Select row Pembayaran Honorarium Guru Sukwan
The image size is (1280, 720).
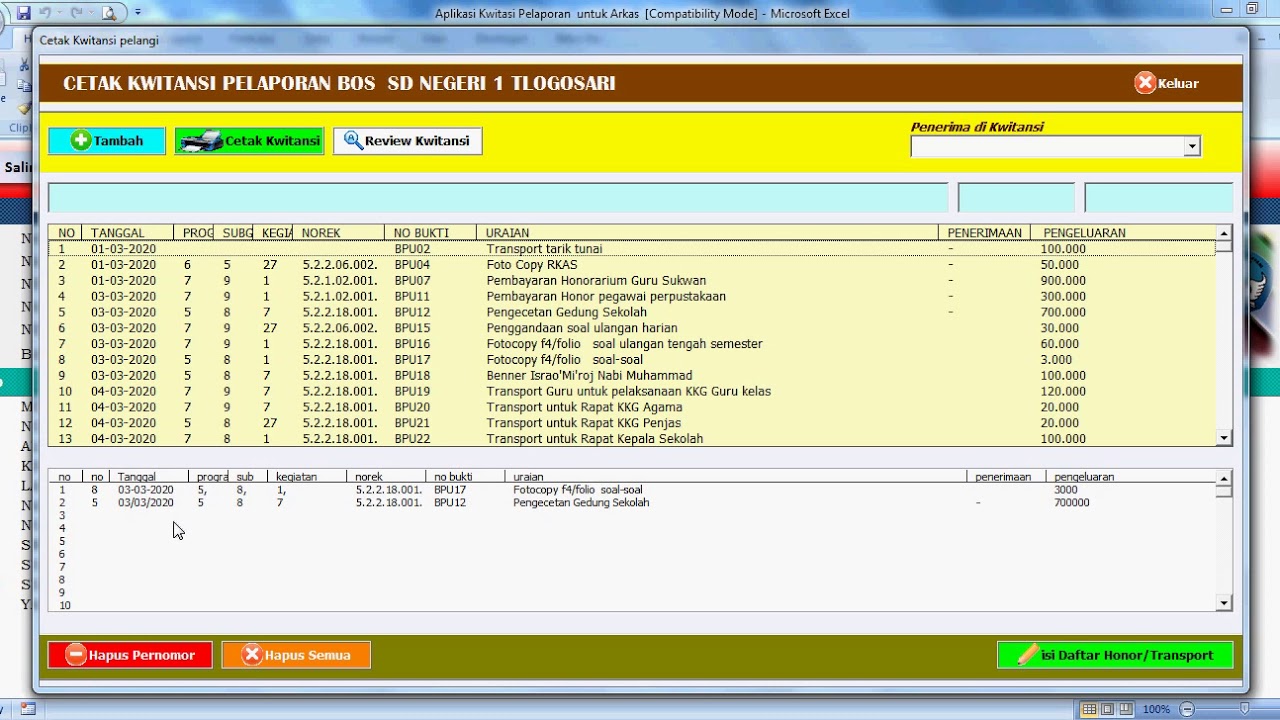(x=632, y=281)
